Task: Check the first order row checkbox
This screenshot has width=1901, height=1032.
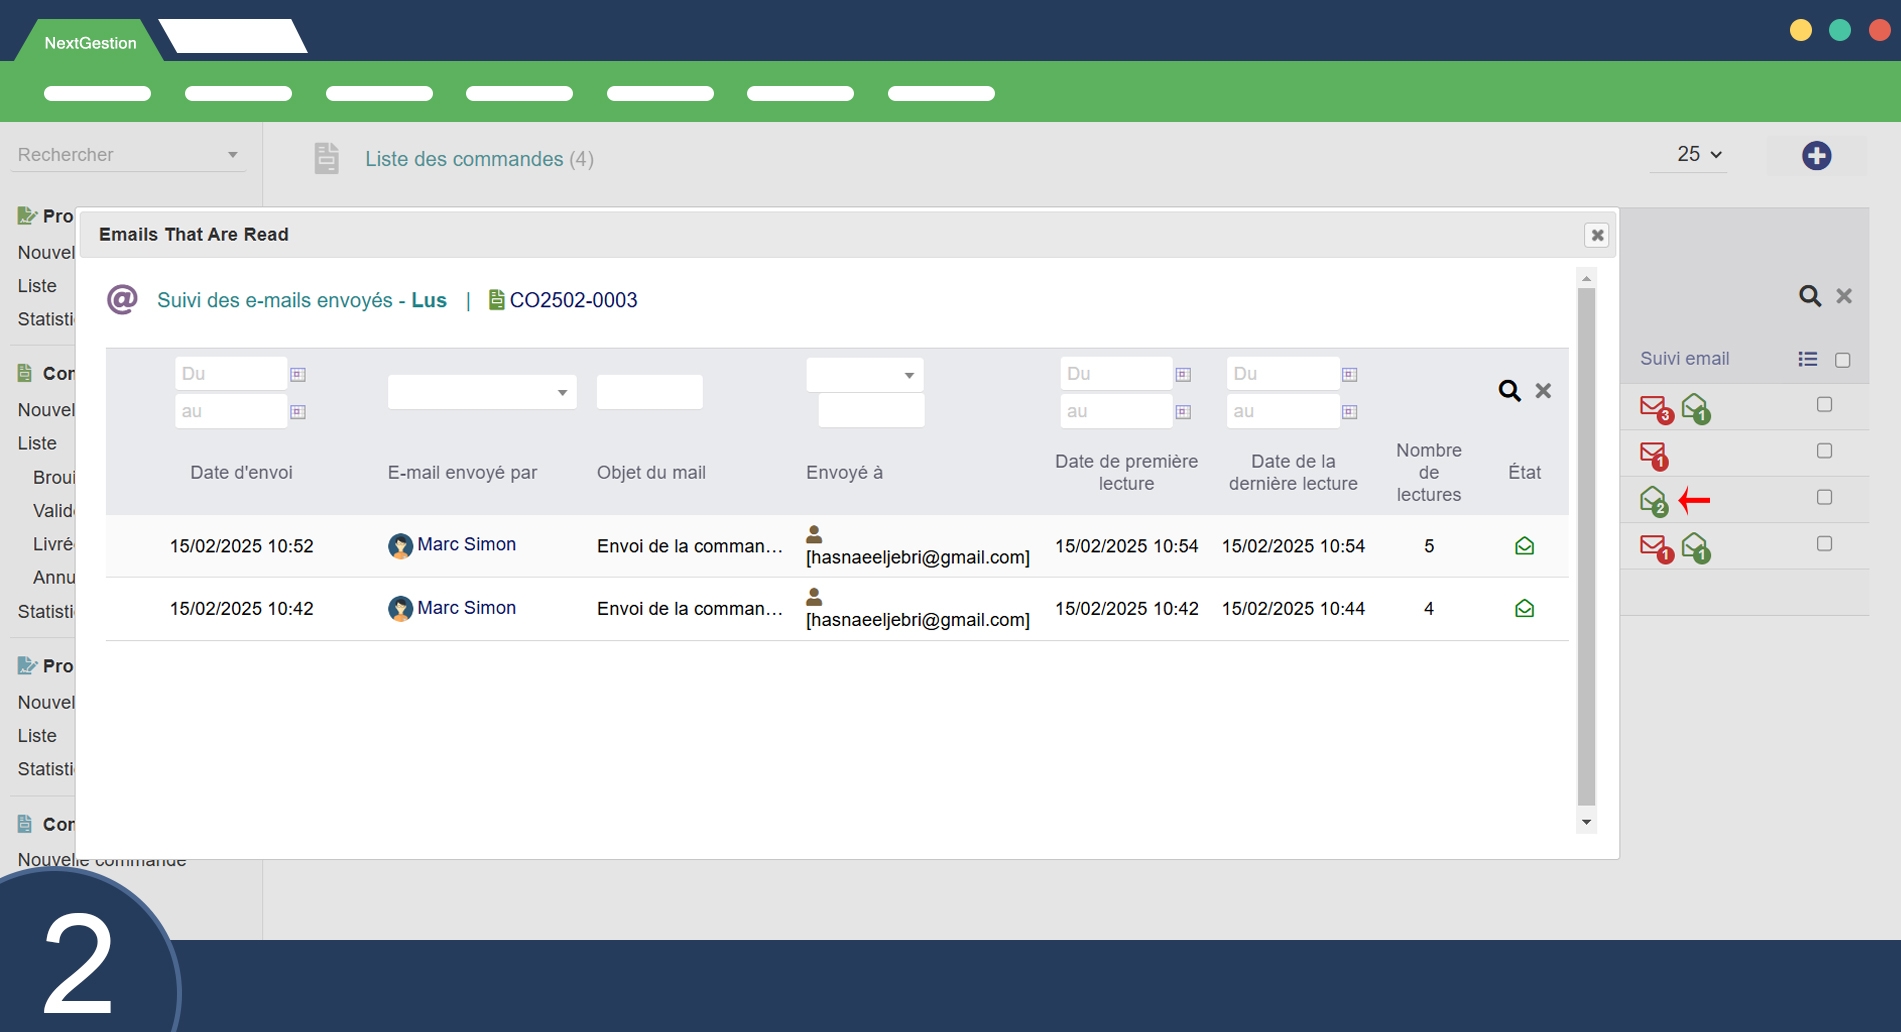Action: coord(1824,405)
